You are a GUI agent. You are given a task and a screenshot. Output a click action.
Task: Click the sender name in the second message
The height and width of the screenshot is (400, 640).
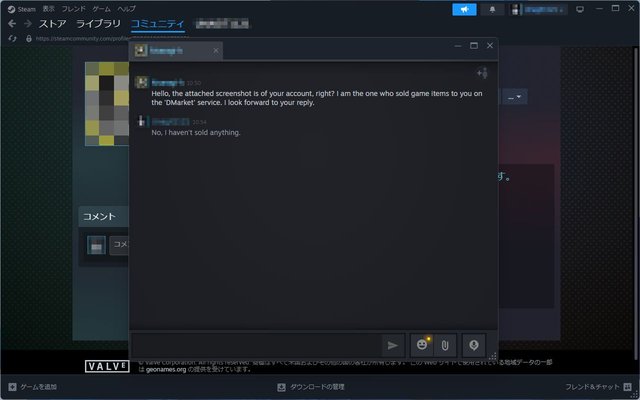point(171,122)
